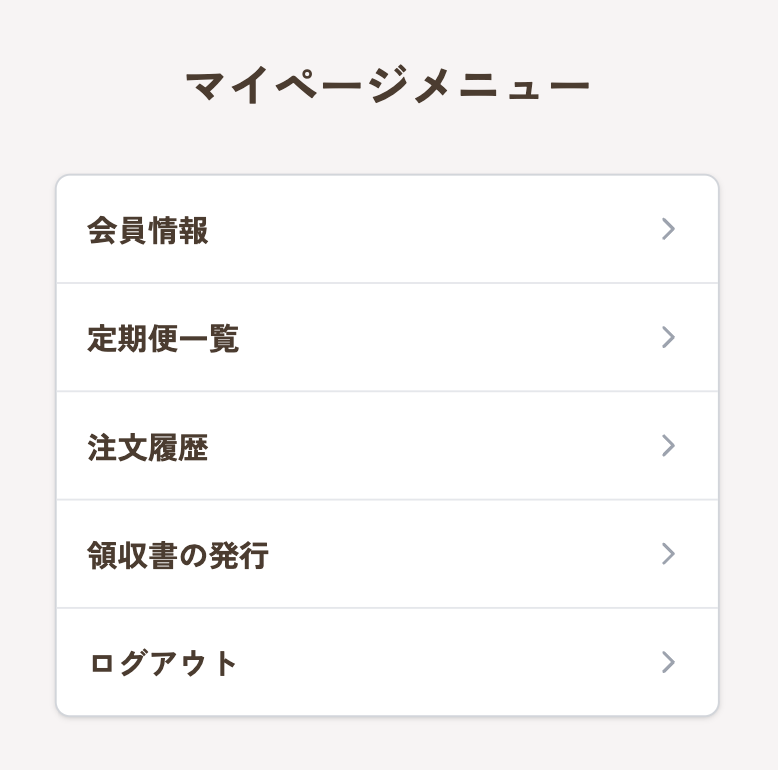Click the chevron arrow beside 定期便一覧
This screenshot has height=770, width=778.
tap(669, 338)
